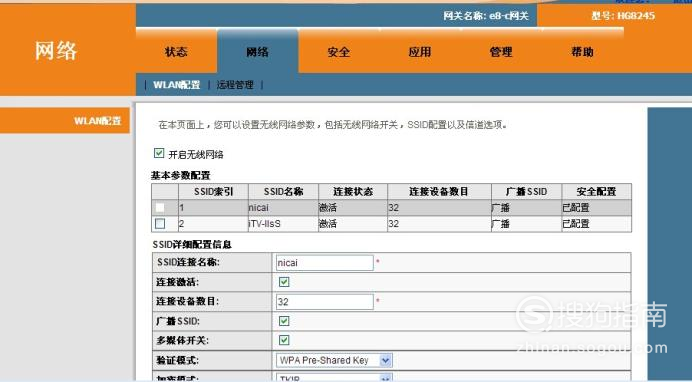Image resolution: width=692 pixels, height=382 pixels.
Task: Click 广播 in the nicai row
Action: tap(501, 208)
